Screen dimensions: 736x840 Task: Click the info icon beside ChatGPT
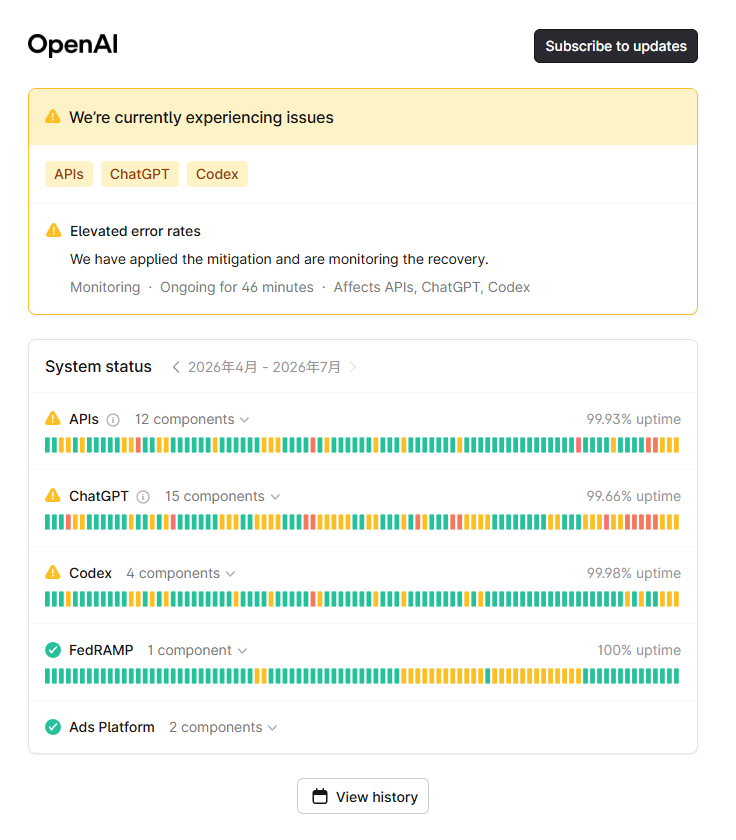point(143,497)
